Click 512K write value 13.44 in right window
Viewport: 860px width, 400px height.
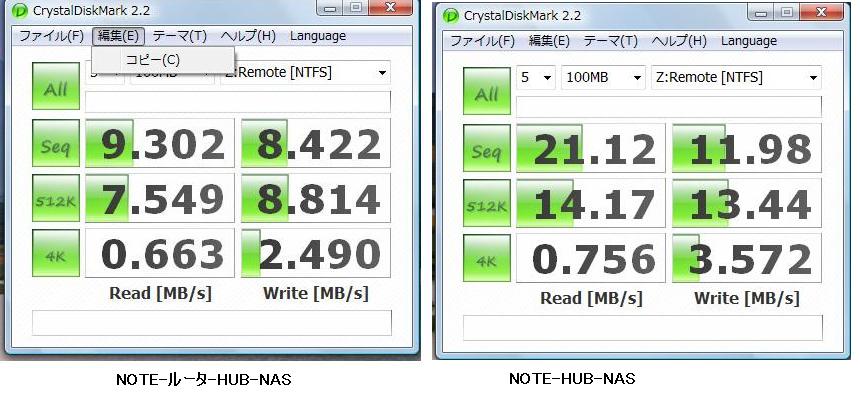(x=747, y=203)
